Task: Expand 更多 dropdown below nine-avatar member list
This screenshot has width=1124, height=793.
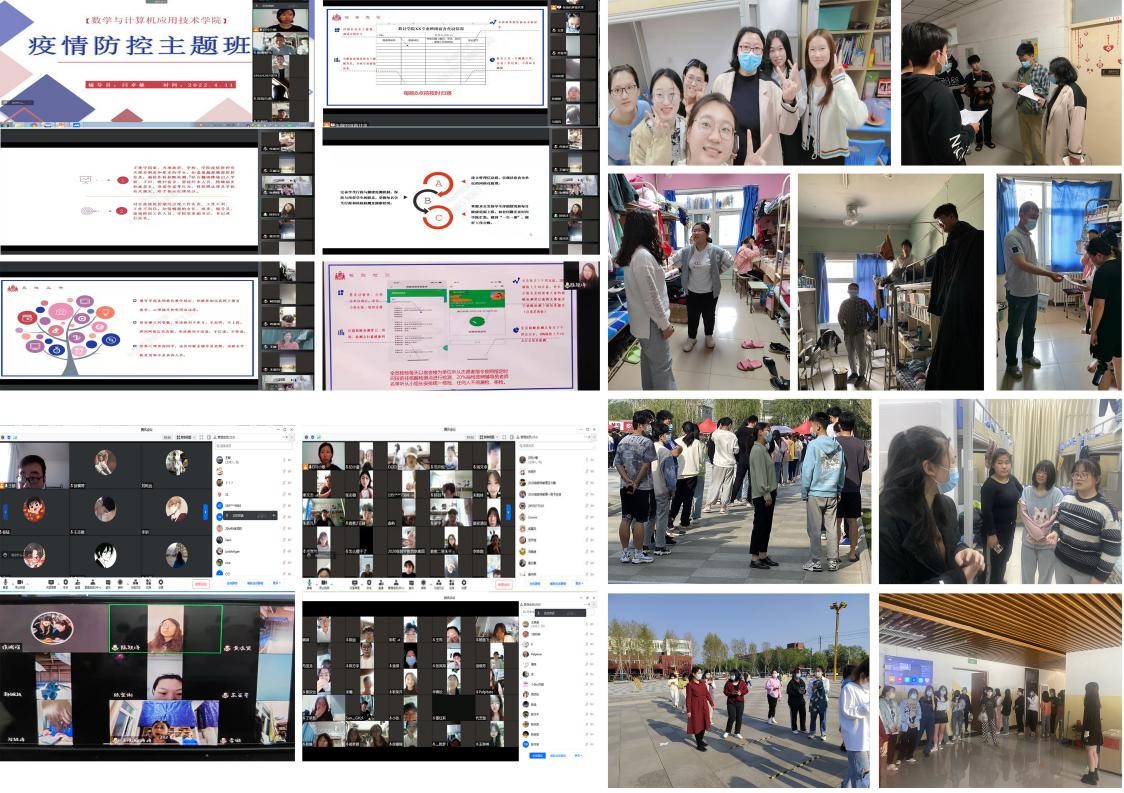Action: (275, 584)
